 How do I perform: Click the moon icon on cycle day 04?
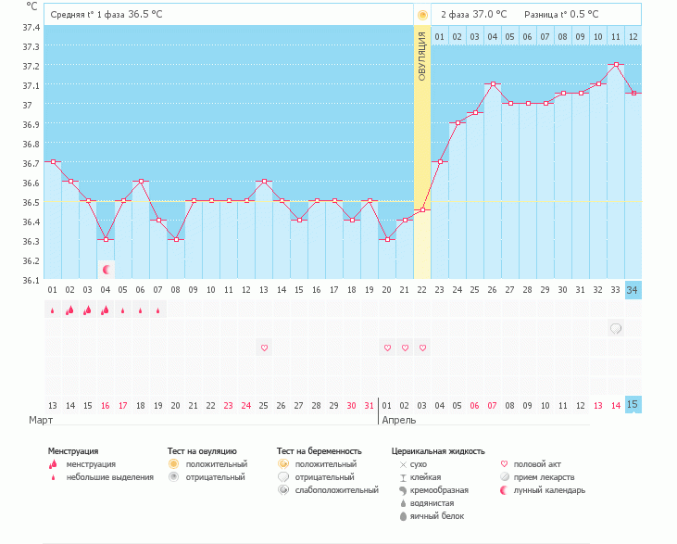pos(105,269)
